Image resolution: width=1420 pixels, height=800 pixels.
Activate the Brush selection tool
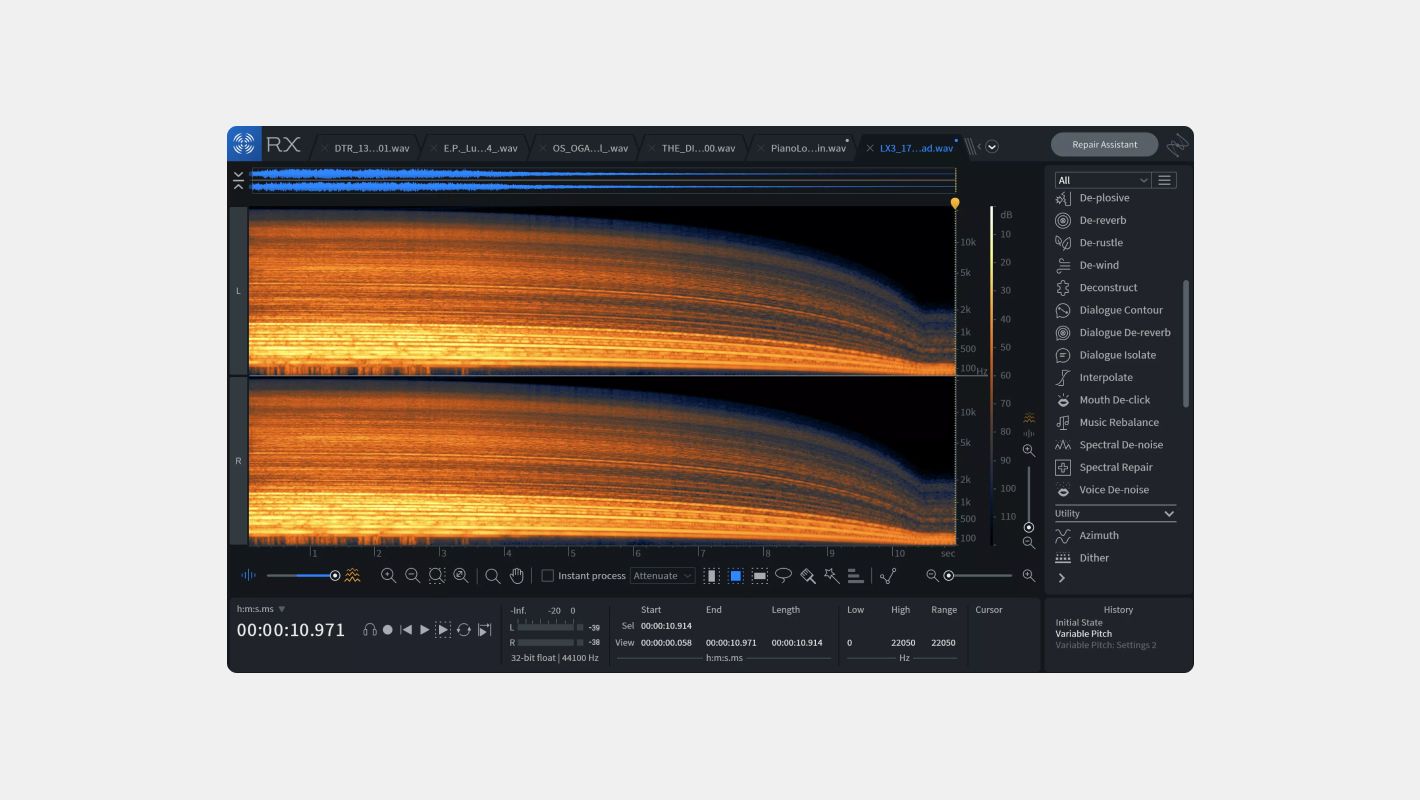tap(809, 576)
